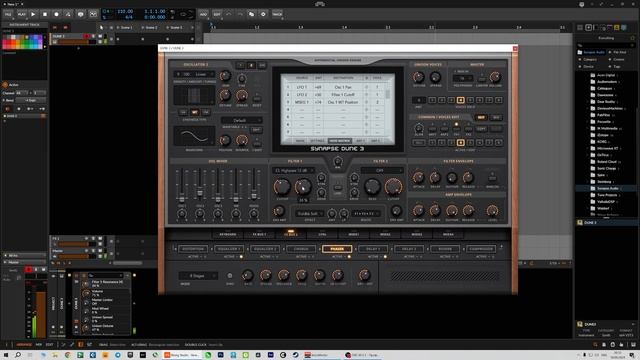Expand the Synapse Audio folder in browser
Viewport: 640px width, 360px height.
pos(608,189)
